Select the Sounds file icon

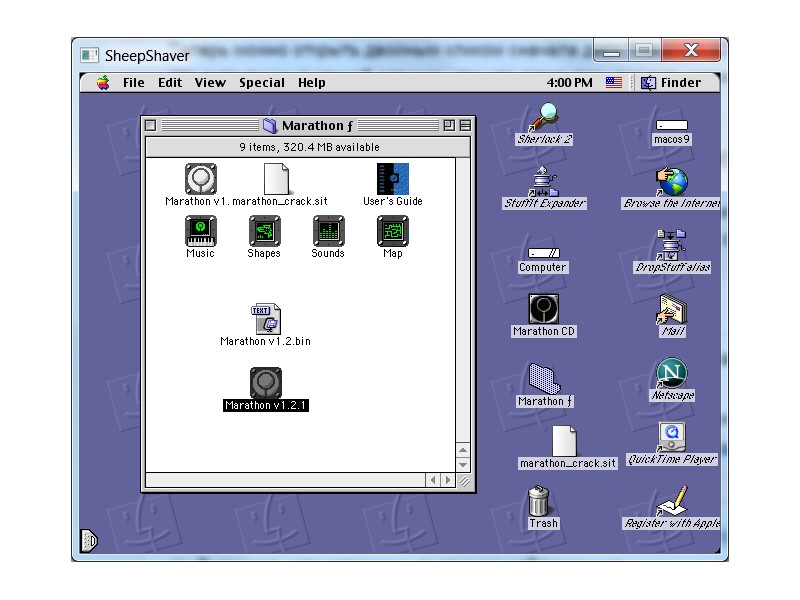coord(329,231)
